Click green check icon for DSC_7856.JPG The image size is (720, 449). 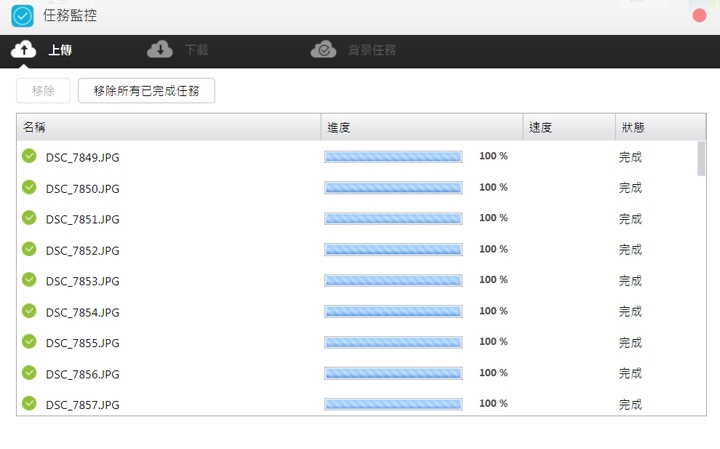(29, 373)
